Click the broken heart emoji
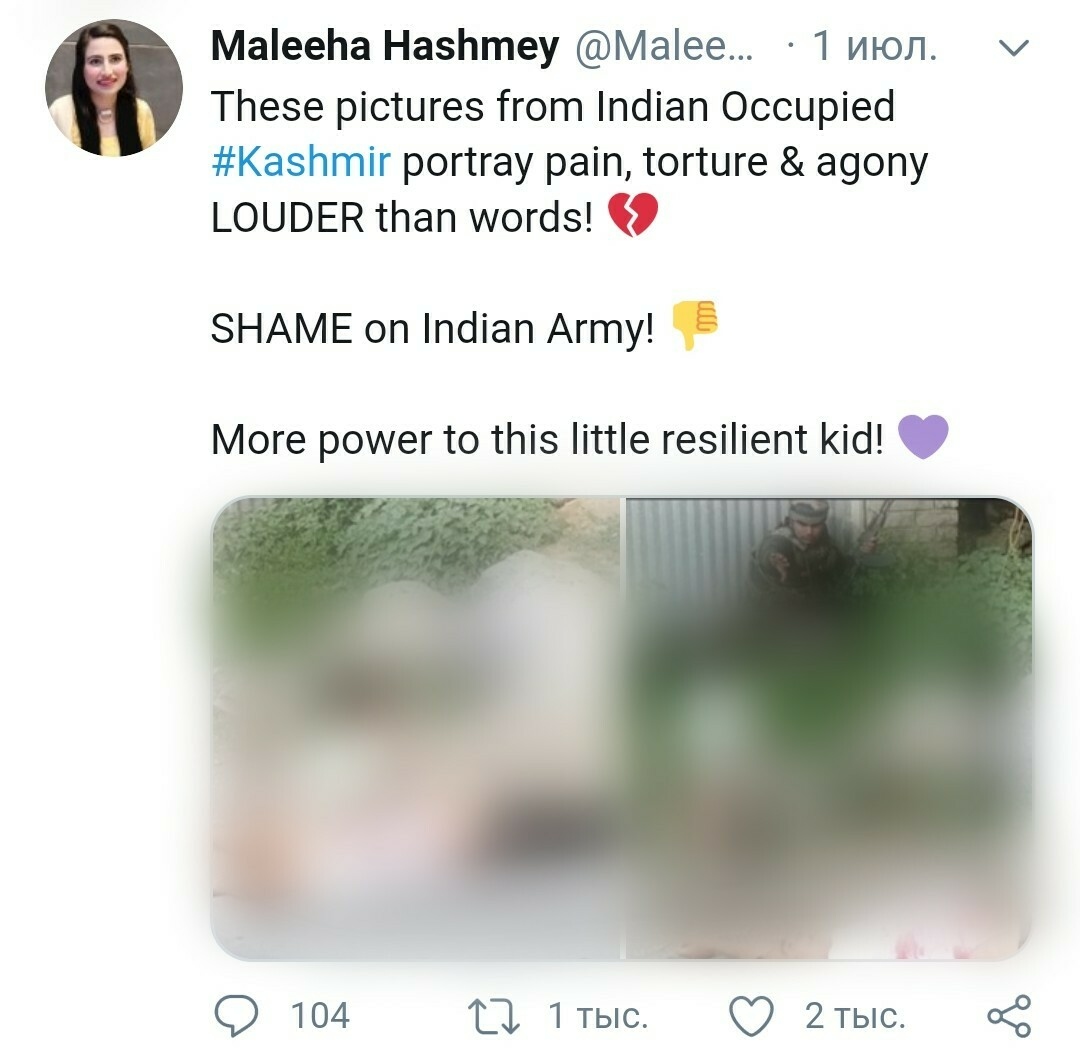The height and width of the screenshot is (1064, 1080). [632, 215]
